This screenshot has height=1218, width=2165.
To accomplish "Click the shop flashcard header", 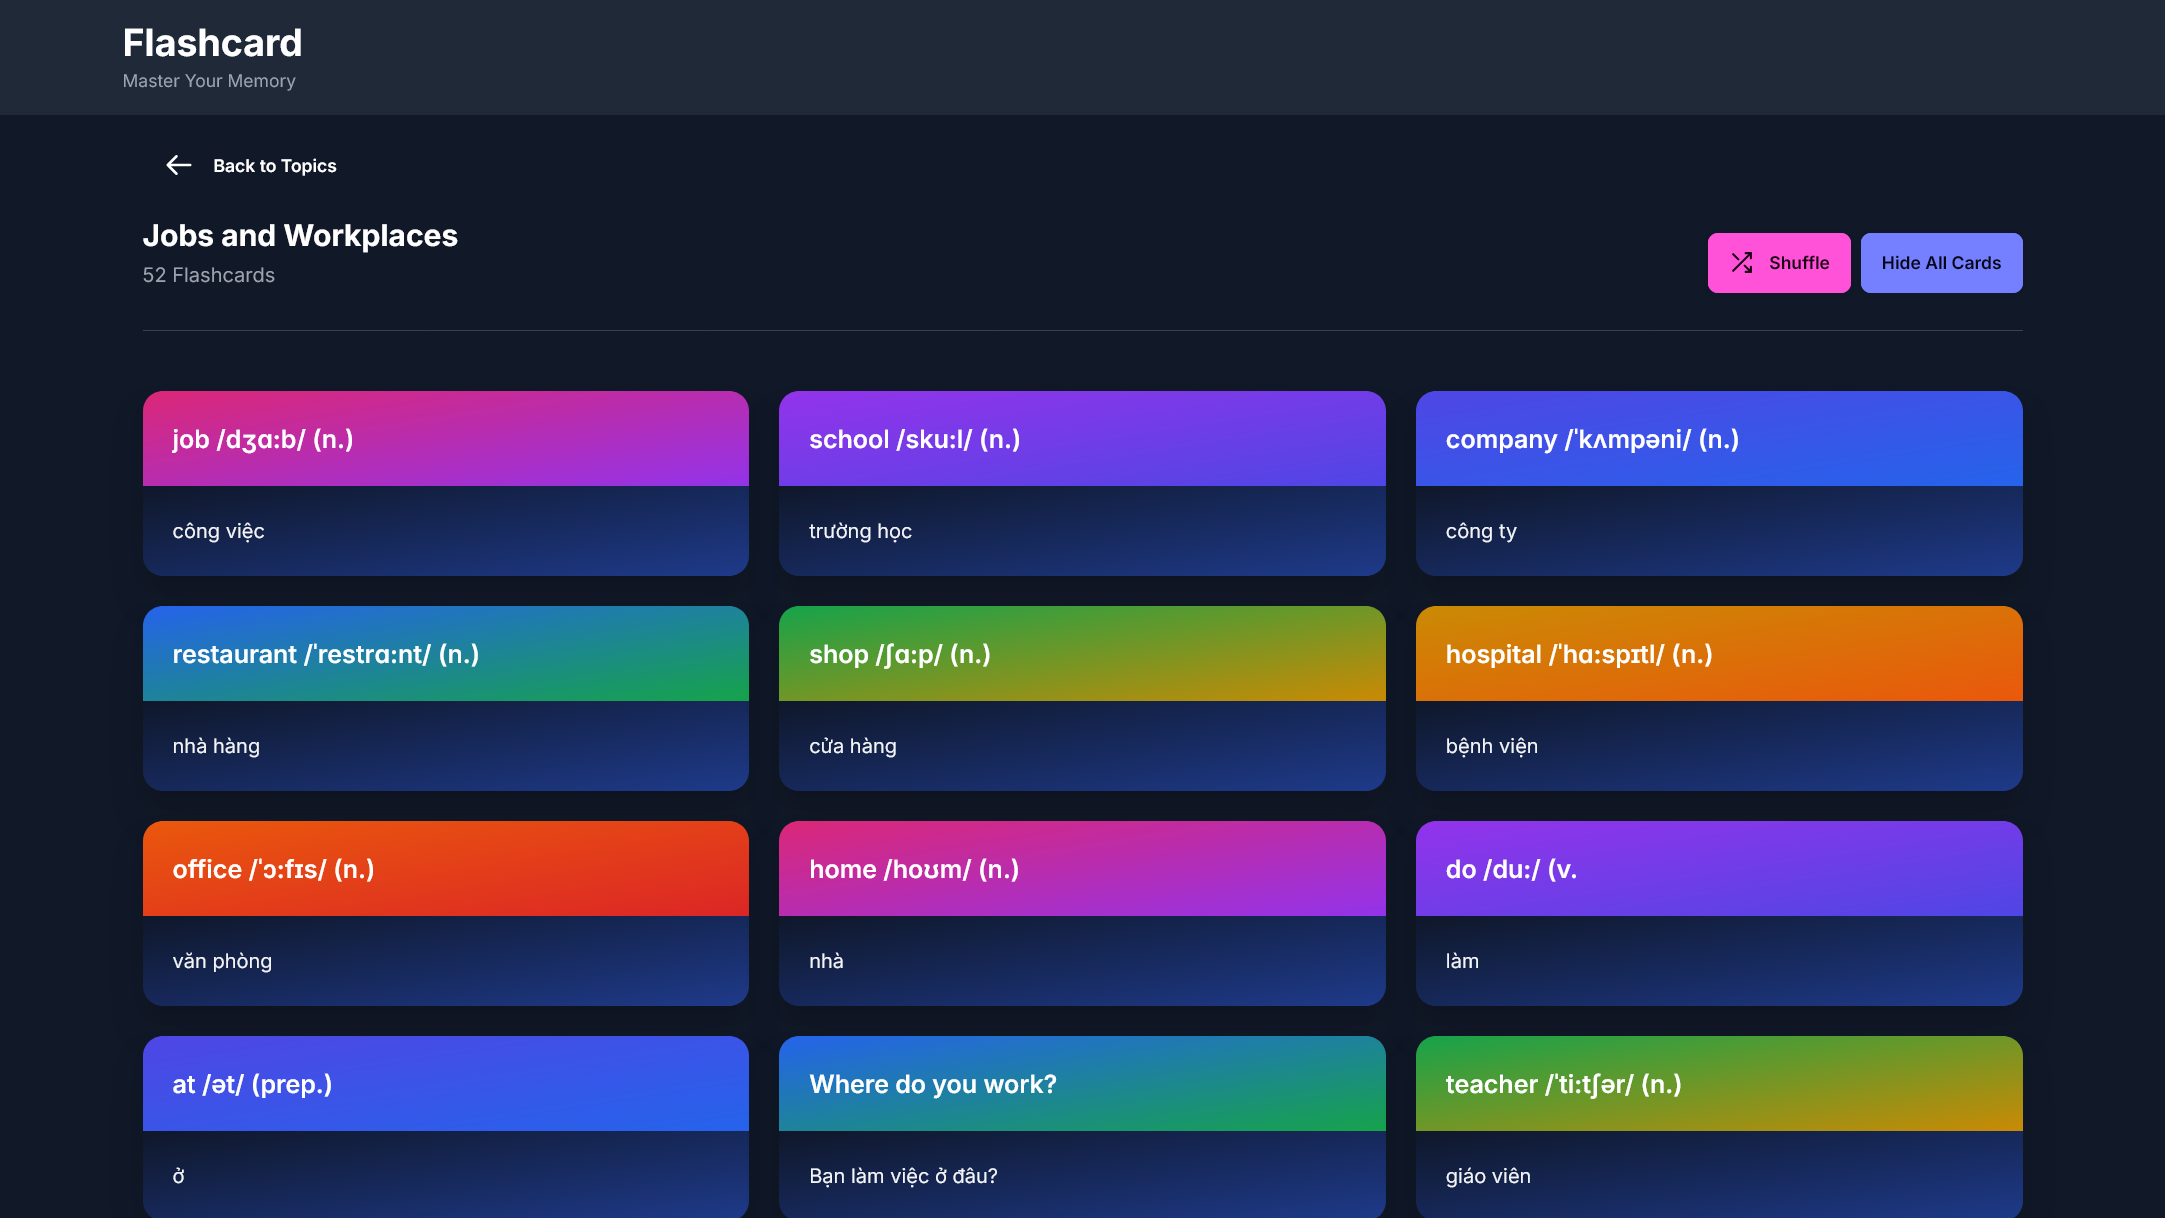I will pos(1081,654).
